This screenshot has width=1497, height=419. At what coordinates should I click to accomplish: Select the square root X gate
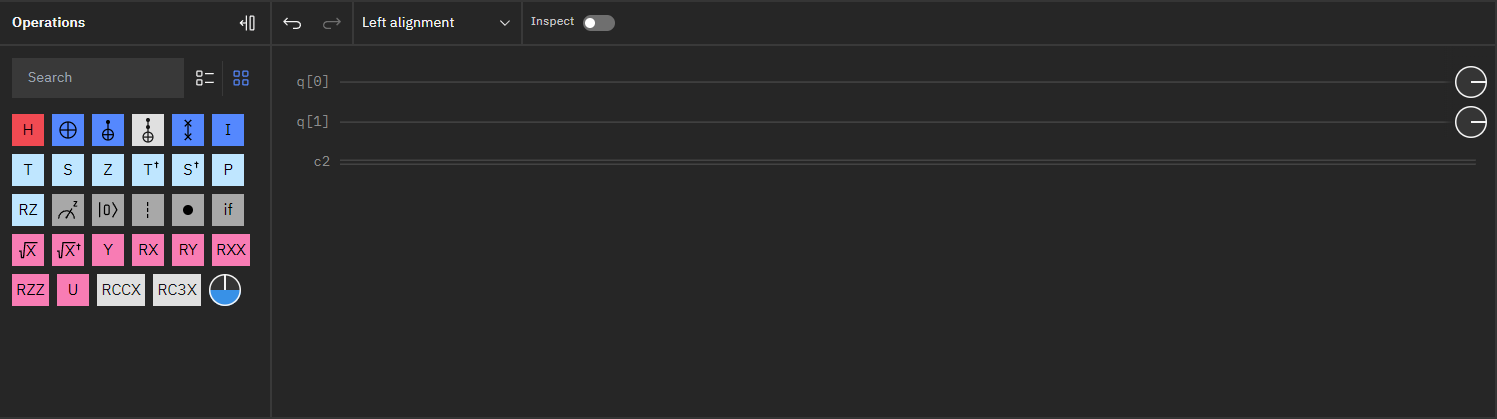tap(28, 250)
